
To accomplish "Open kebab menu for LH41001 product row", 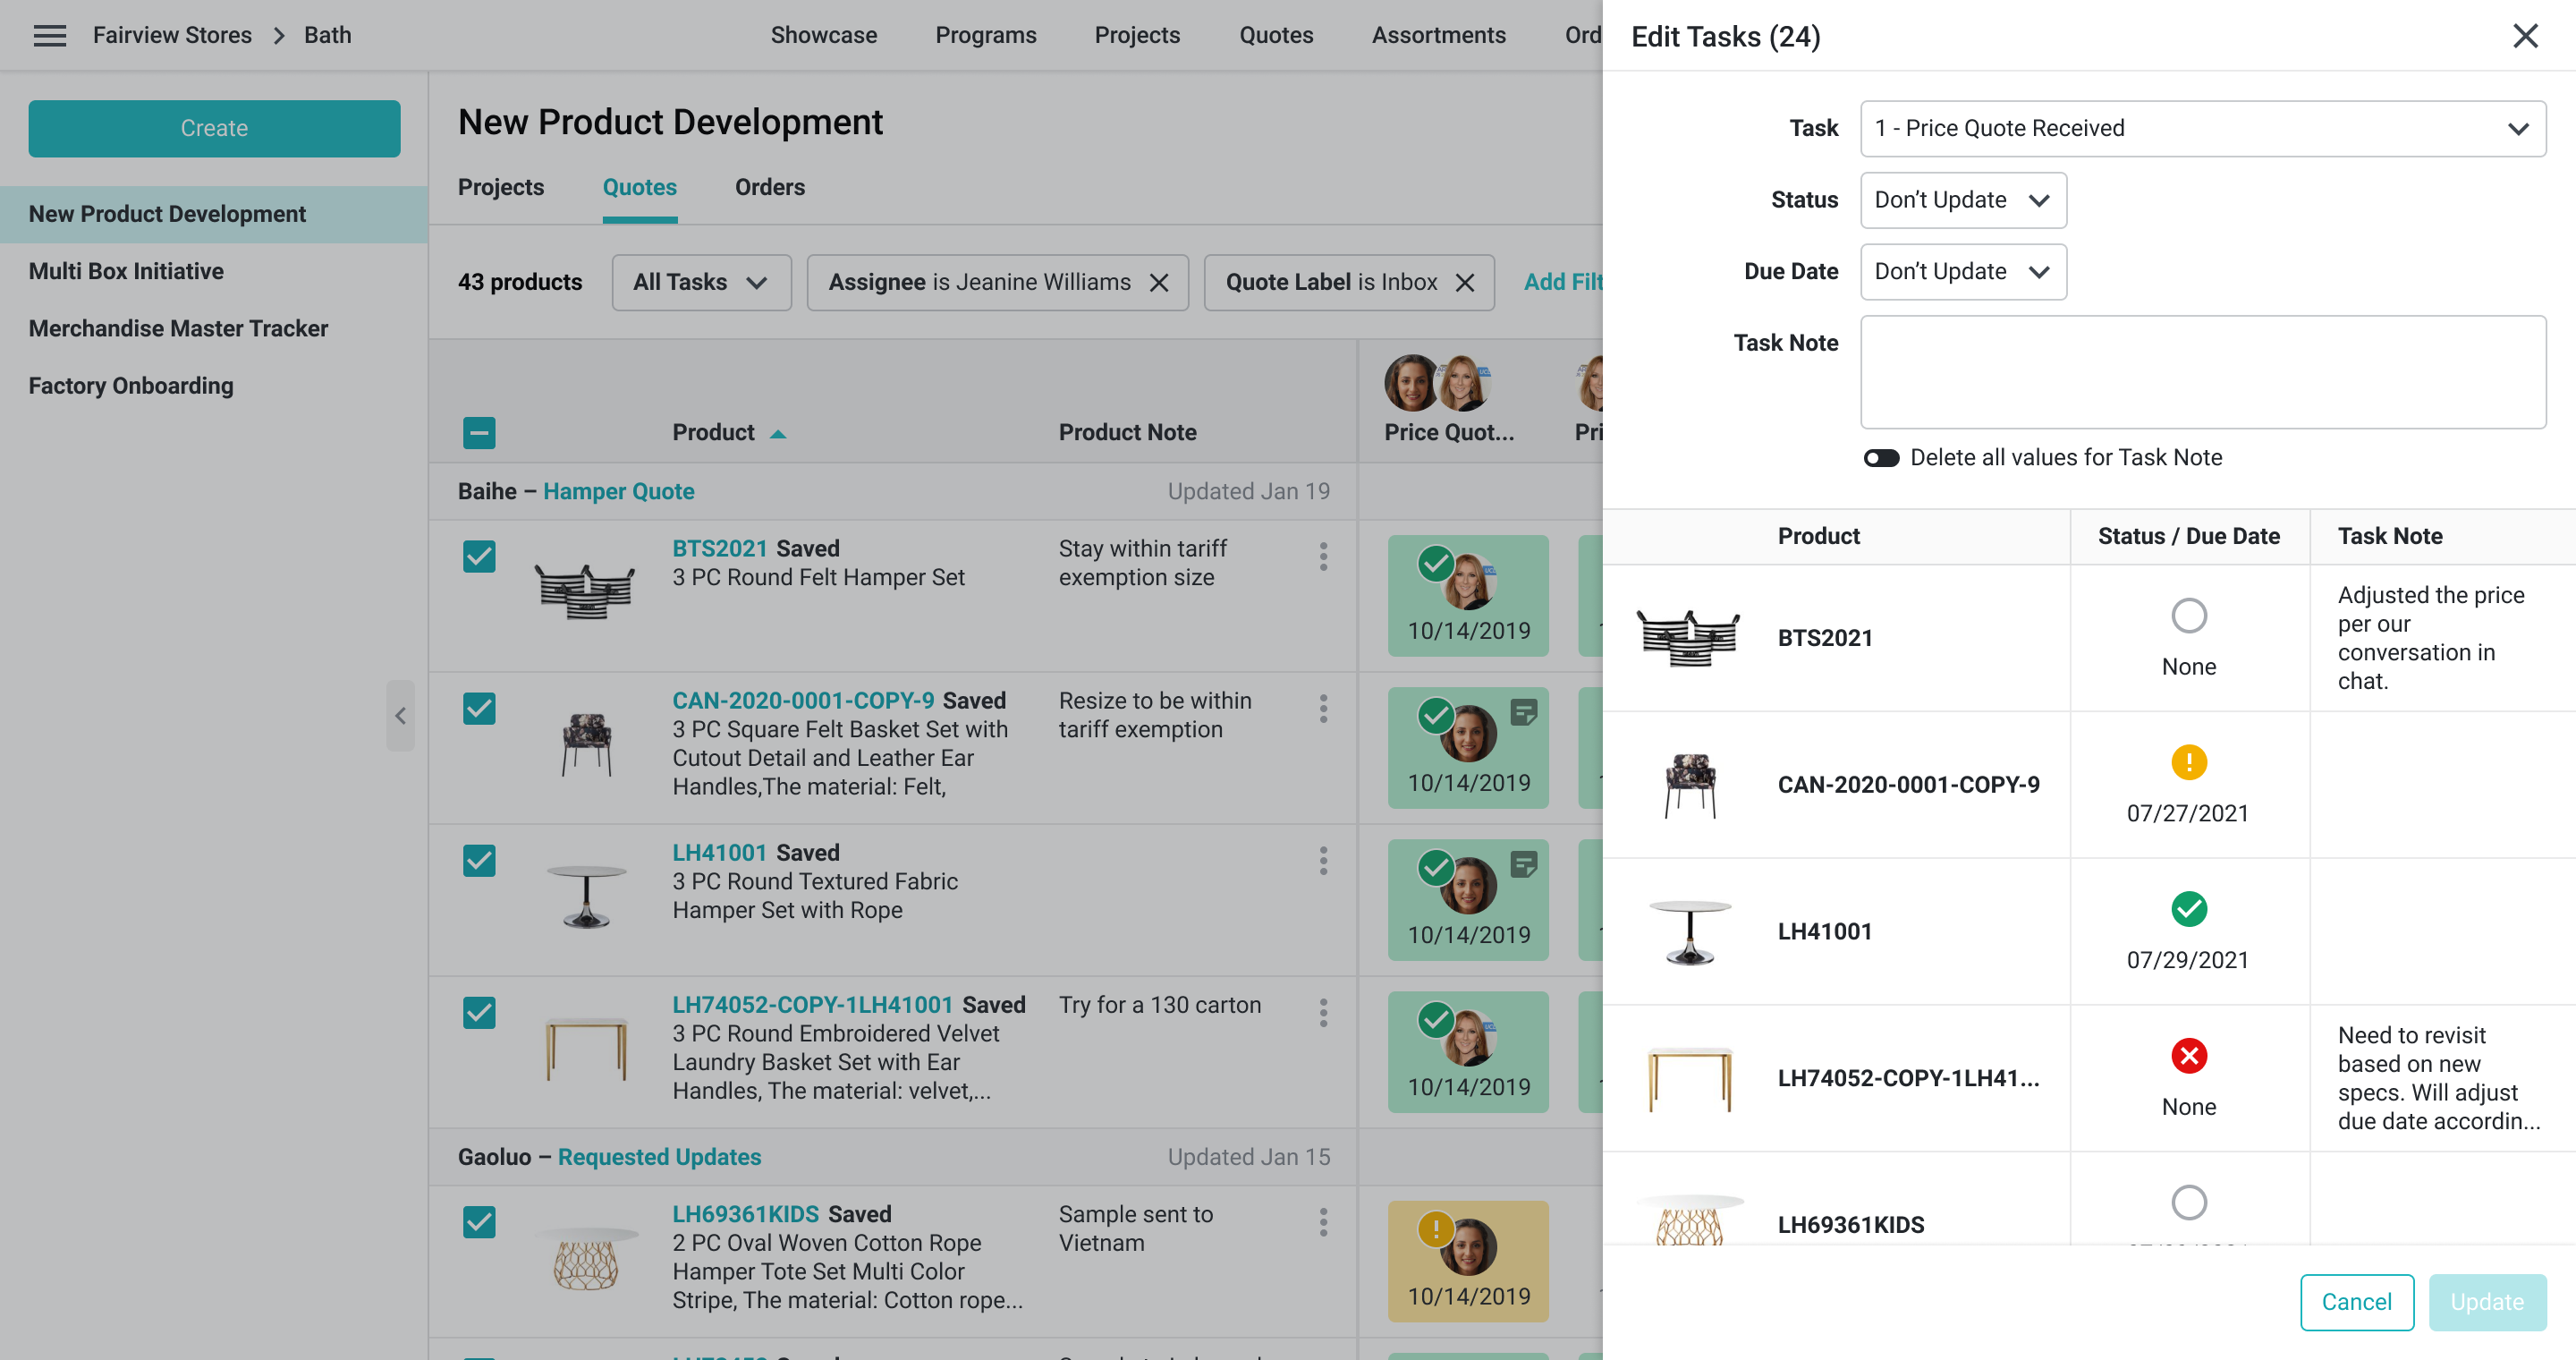I will coord(1323,861).
